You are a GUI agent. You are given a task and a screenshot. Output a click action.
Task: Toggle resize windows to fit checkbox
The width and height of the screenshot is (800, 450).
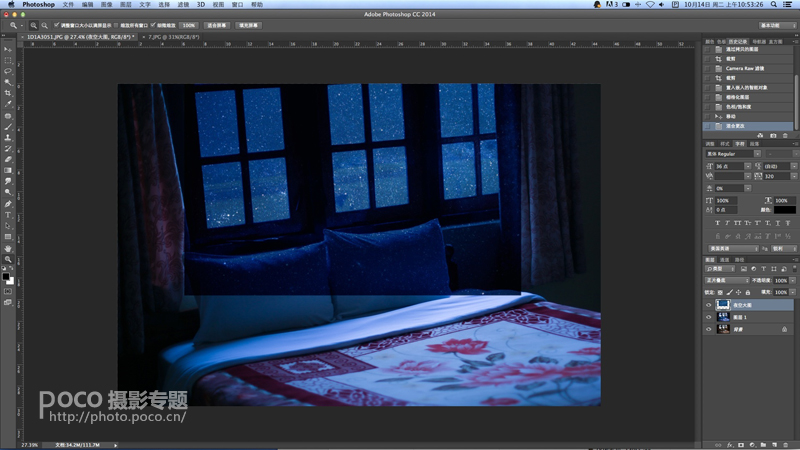pyautogui.click(x=56, y=25)
